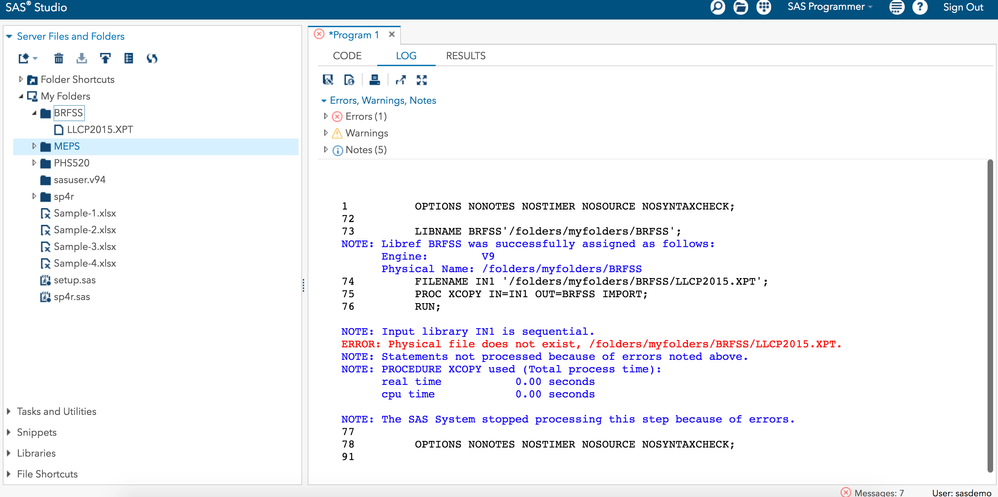998x497 pixels.
Task: Click the Messages error icon in the status bar
Action: (x=845, y=492)
